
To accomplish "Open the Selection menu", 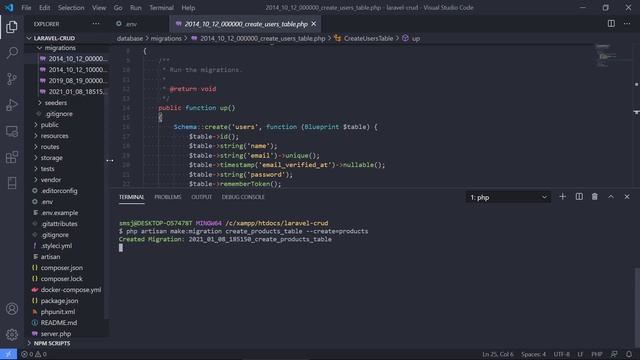I will coord(71,8).
